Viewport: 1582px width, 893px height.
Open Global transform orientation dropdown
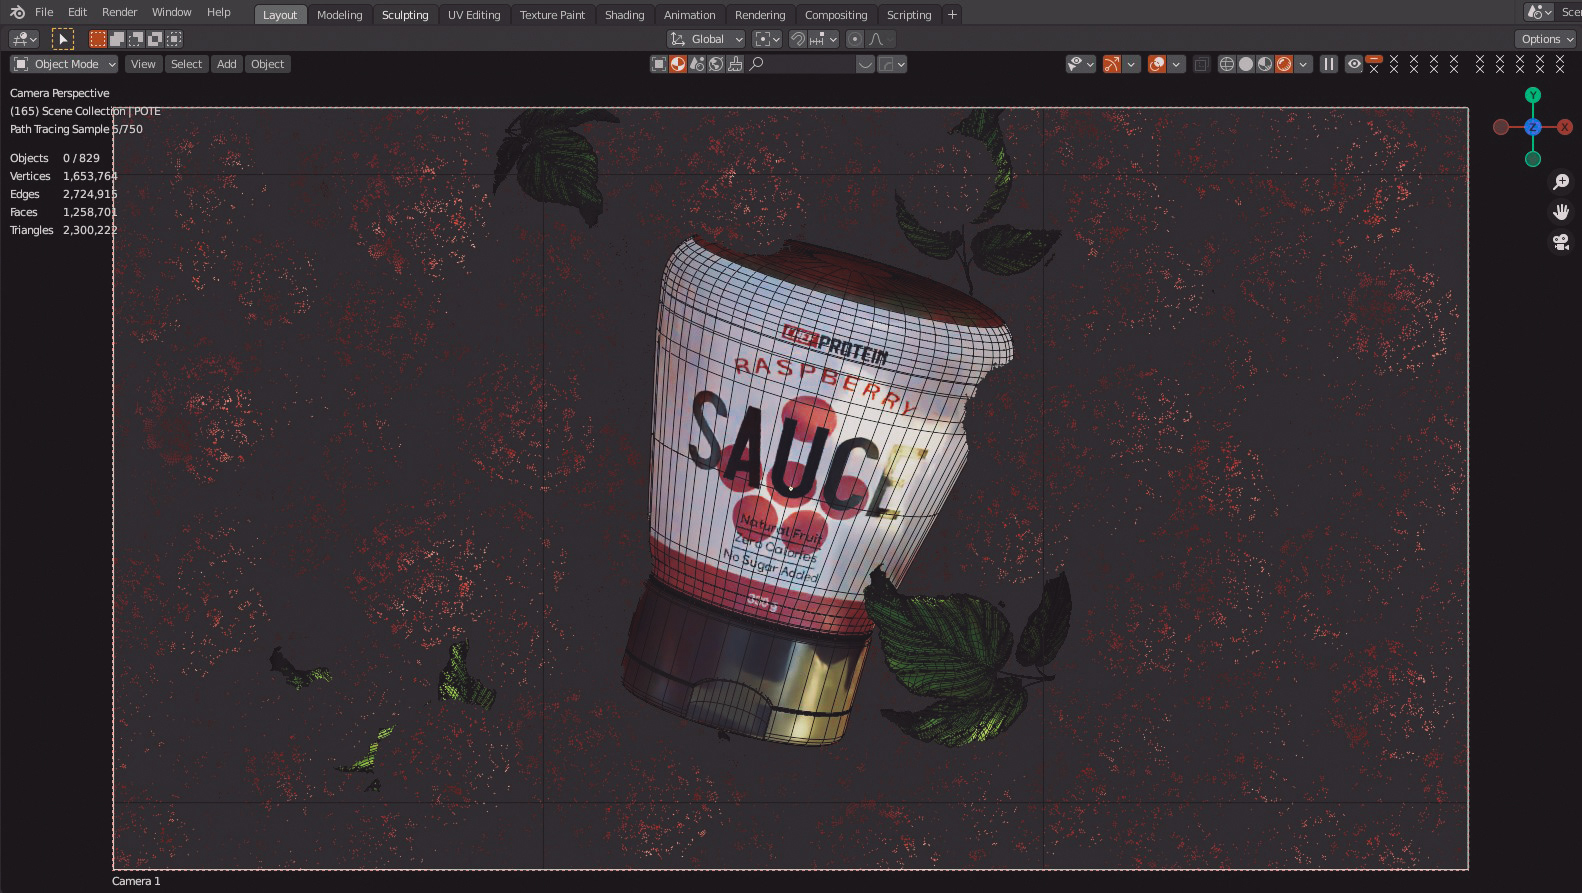[706, 39]
